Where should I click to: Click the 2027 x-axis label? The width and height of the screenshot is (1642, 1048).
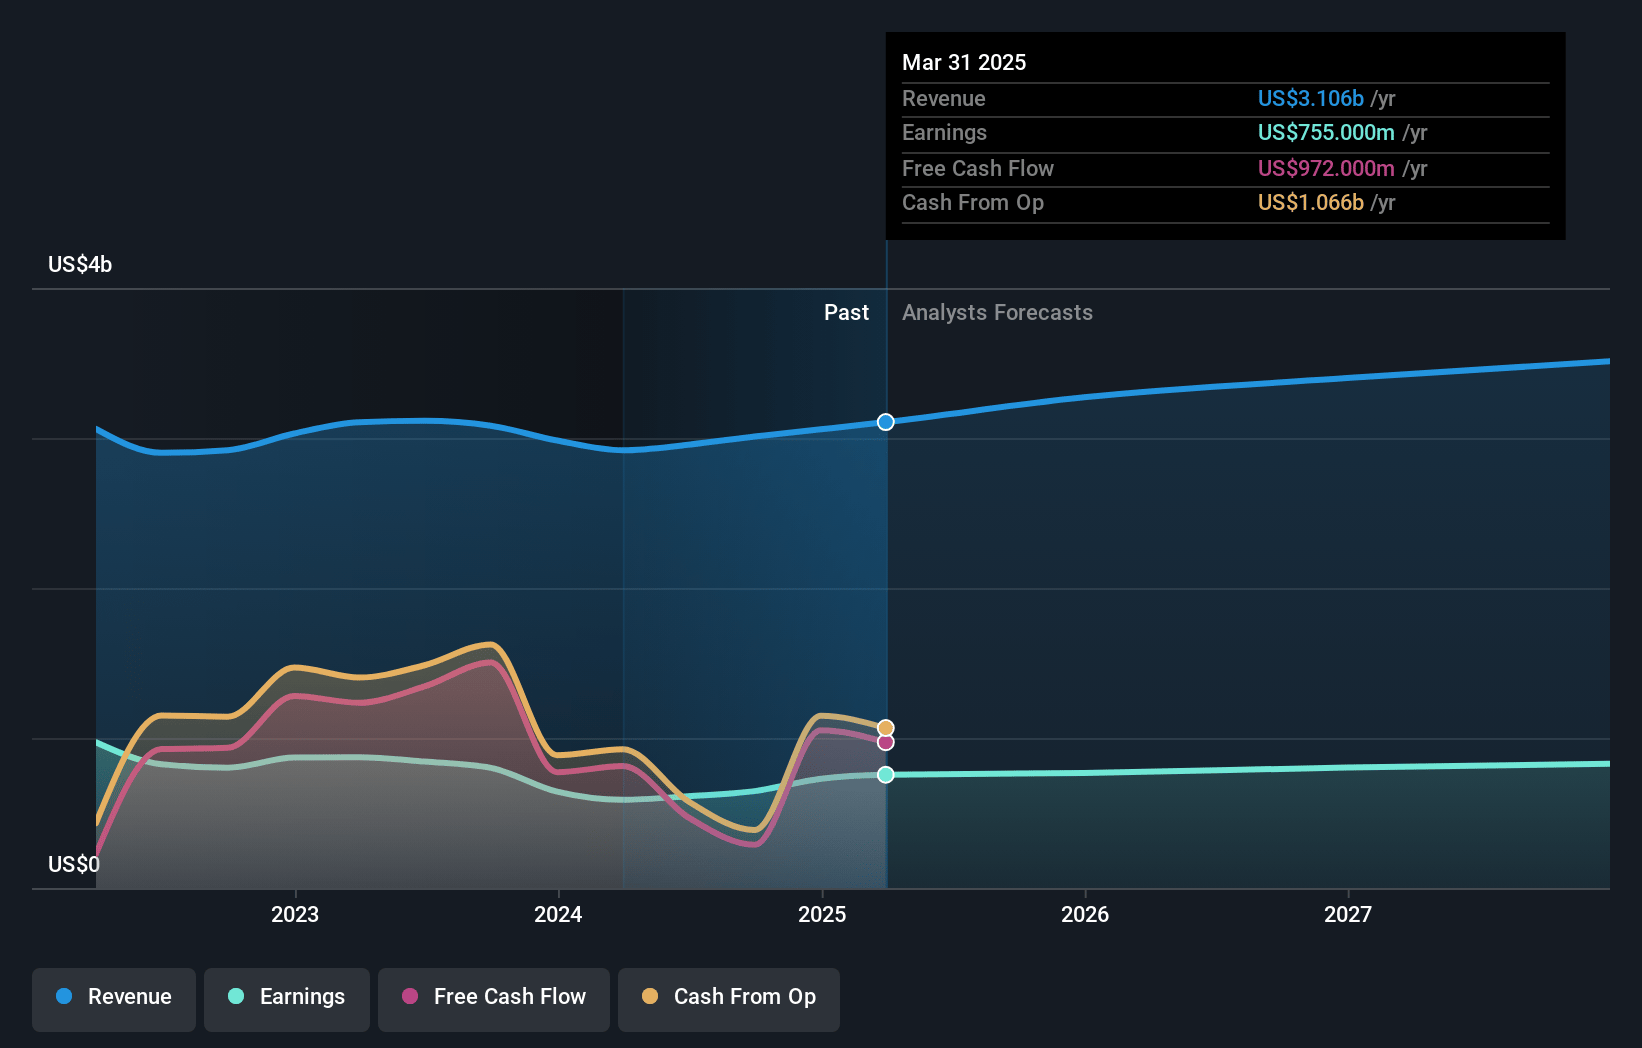[x=1348, y=914]
